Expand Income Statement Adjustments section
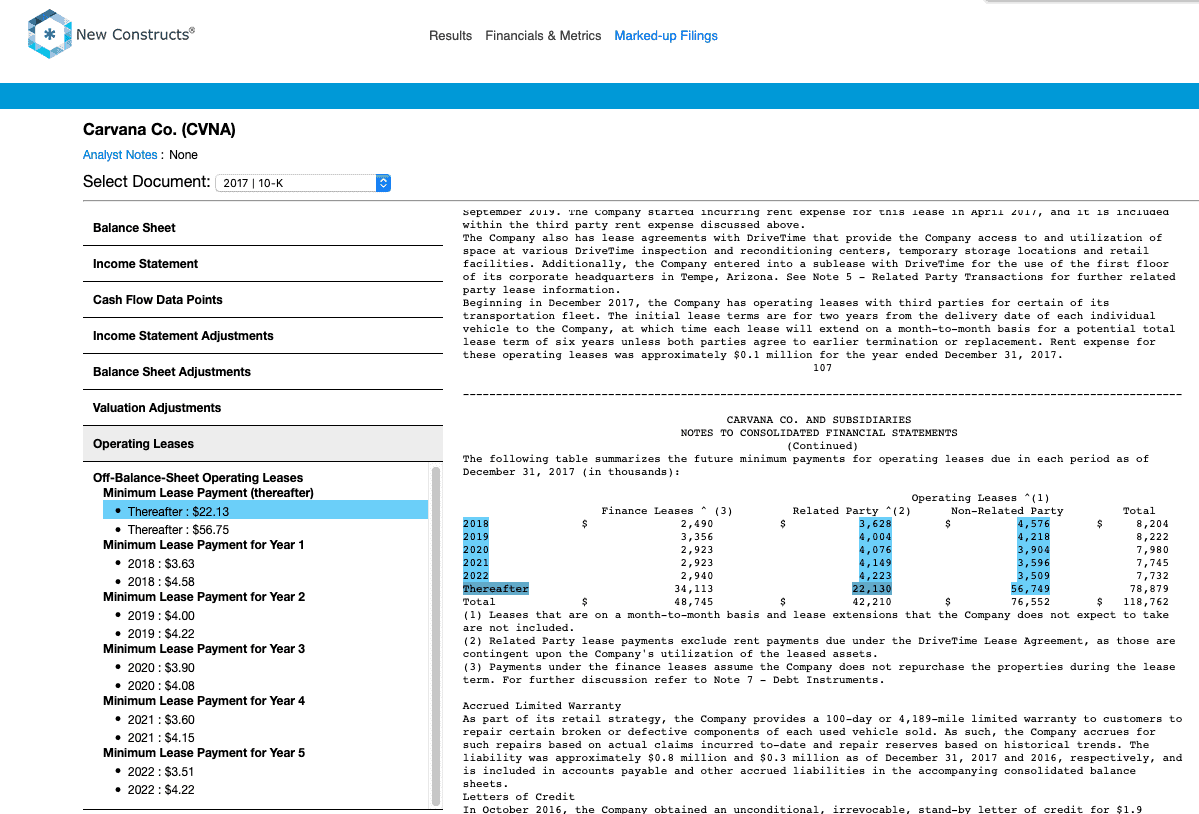This screenshot has height=814, width=1199. [x=262, y=336]
